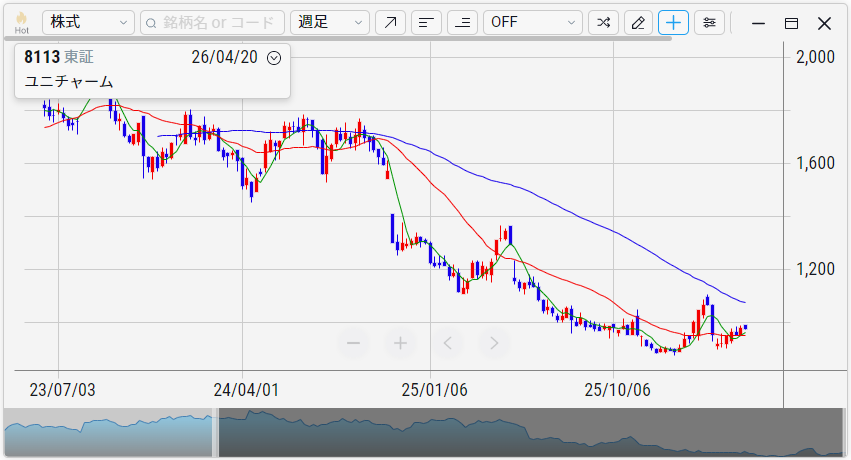Image resolution: width=851 pixels, height=460 pixels.
Task: Zoom out chart with minus button
Action: (353, 344)
